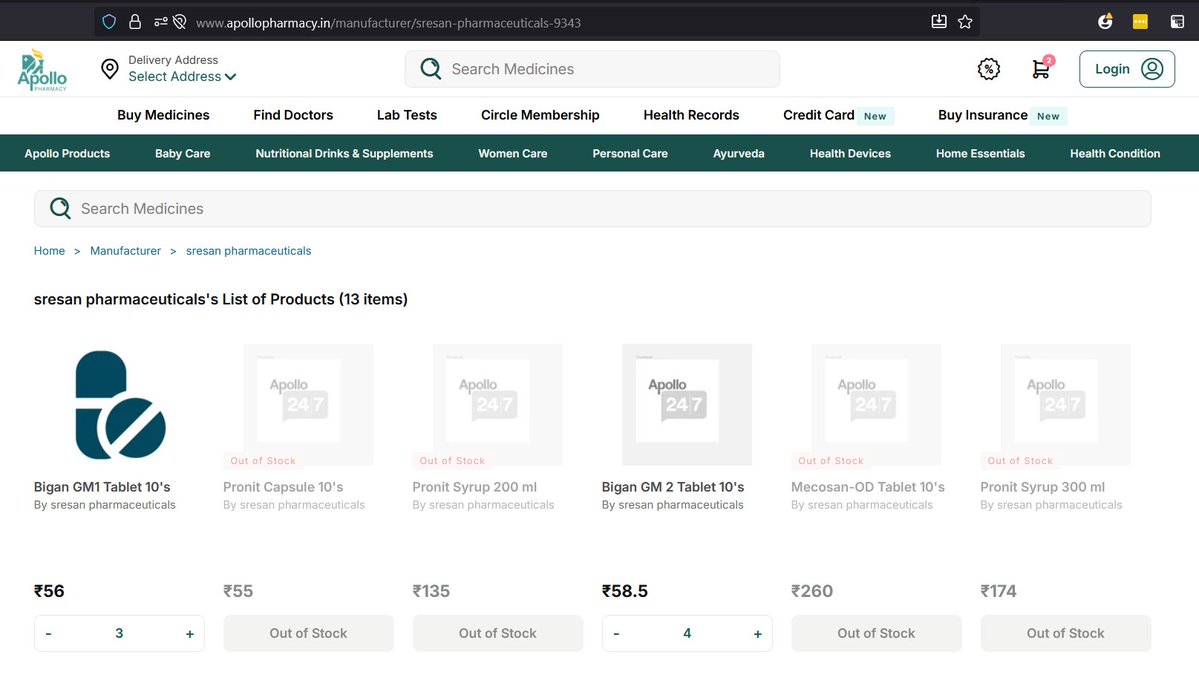The height and width of the screenshot is (695, 1199).
Task: Select Nutritional Drinks & Supplements category
Action: [344, 153]
